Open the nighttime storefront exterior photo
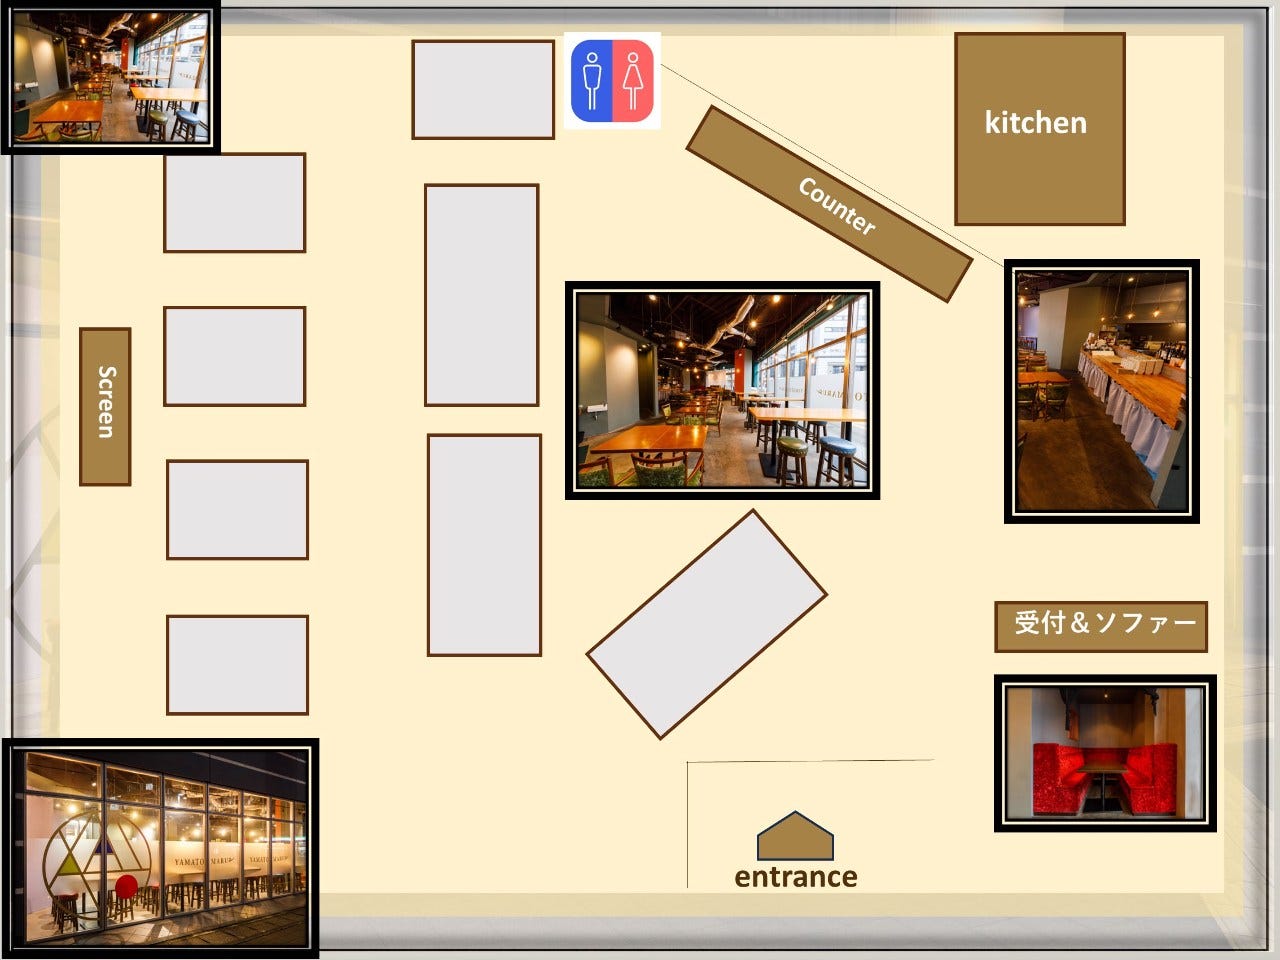Screen dimensions: 1280x960 click(160, 846)
